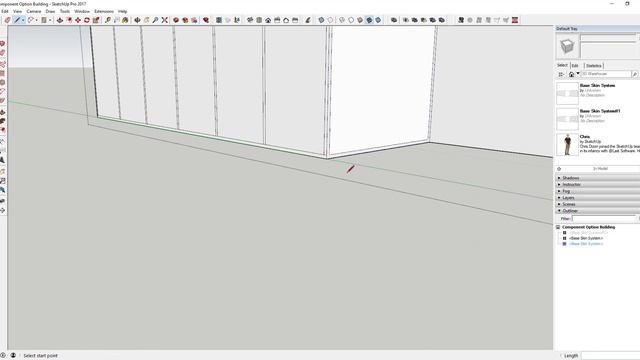
Task: Click the Length measurements box
Action: pos(611,356)
